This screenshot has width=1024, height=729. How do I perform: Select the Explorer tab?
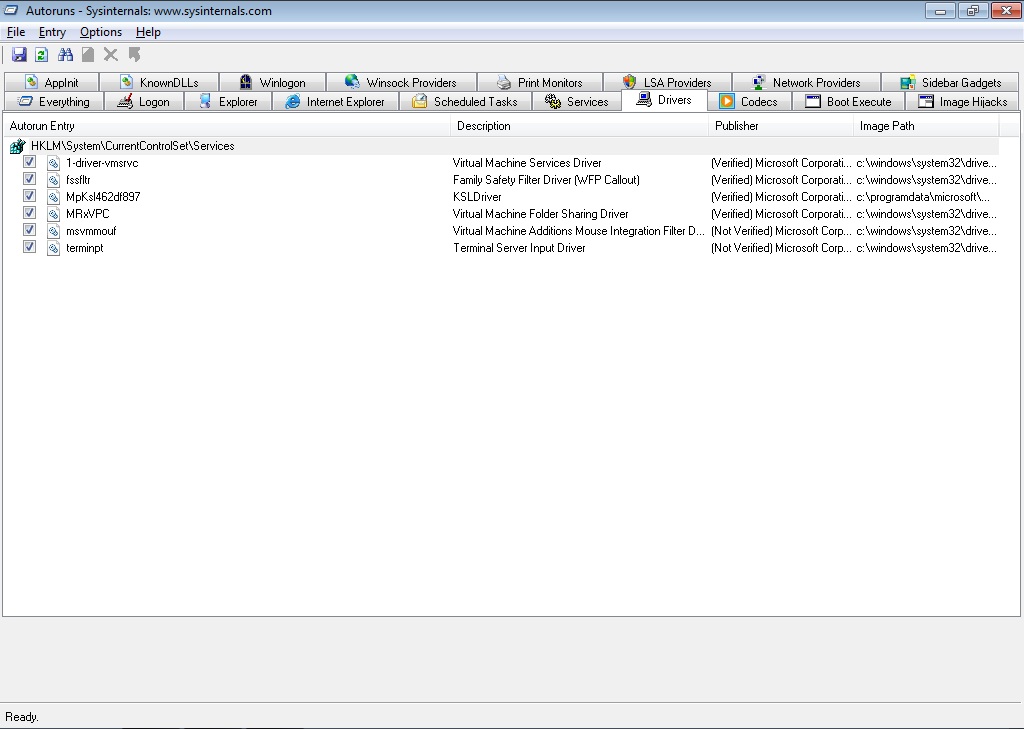tap(228, 101)
